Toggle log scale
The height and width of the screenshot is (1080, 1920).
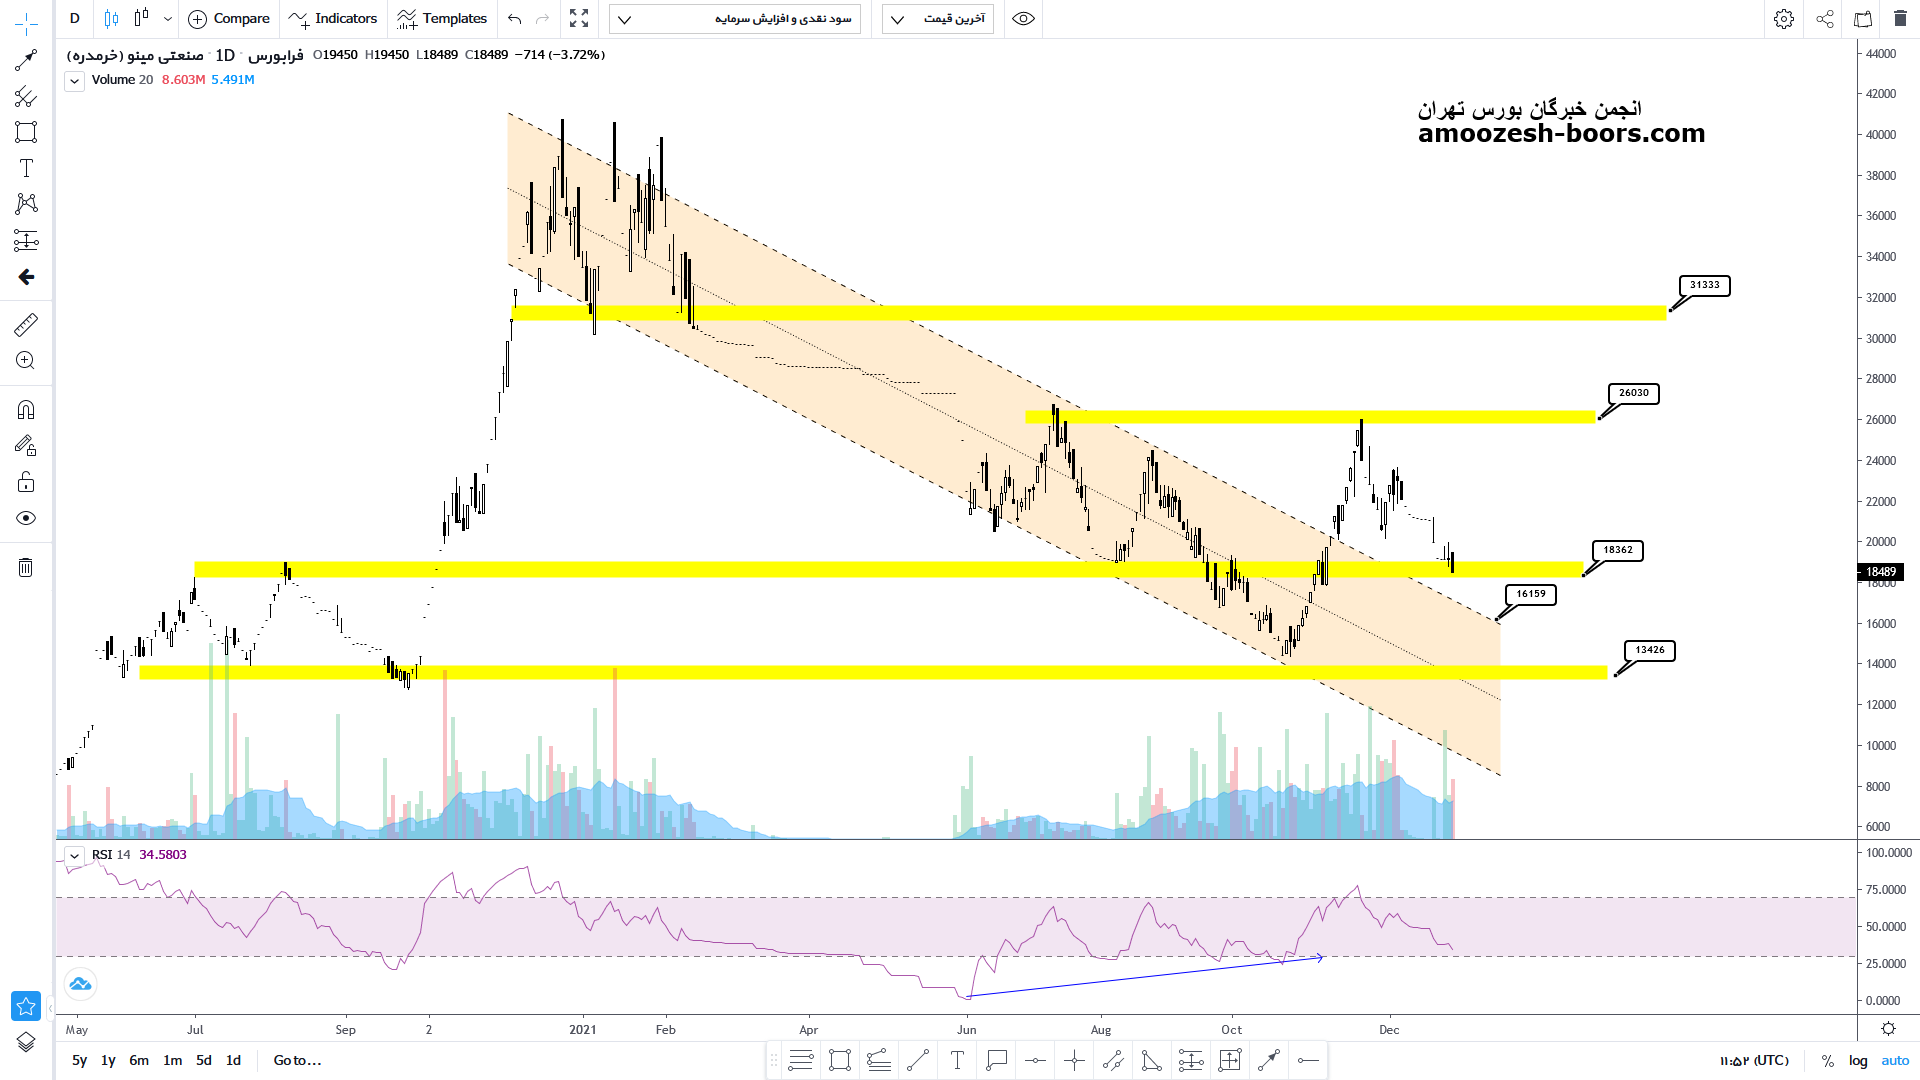tap(1858, 1061)
